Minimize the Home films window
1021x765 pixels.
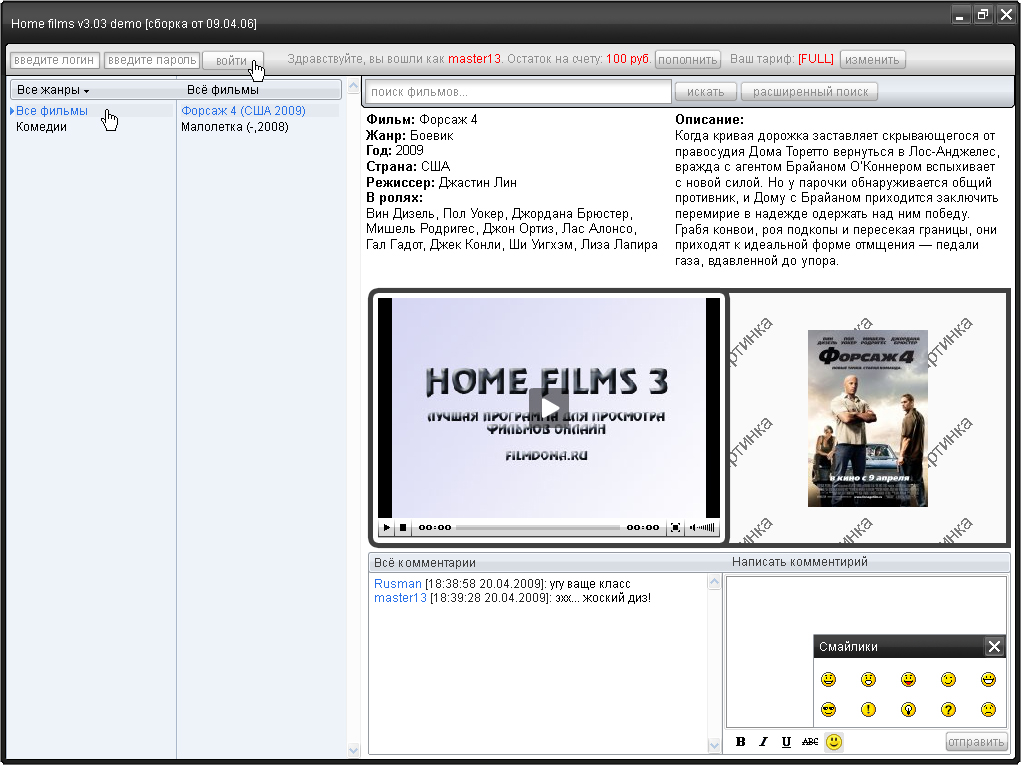[x=960, y=16]
